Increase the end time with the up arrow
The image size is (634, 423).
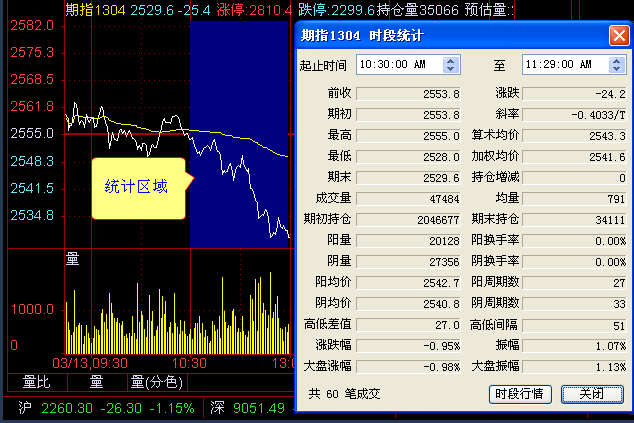615,60
